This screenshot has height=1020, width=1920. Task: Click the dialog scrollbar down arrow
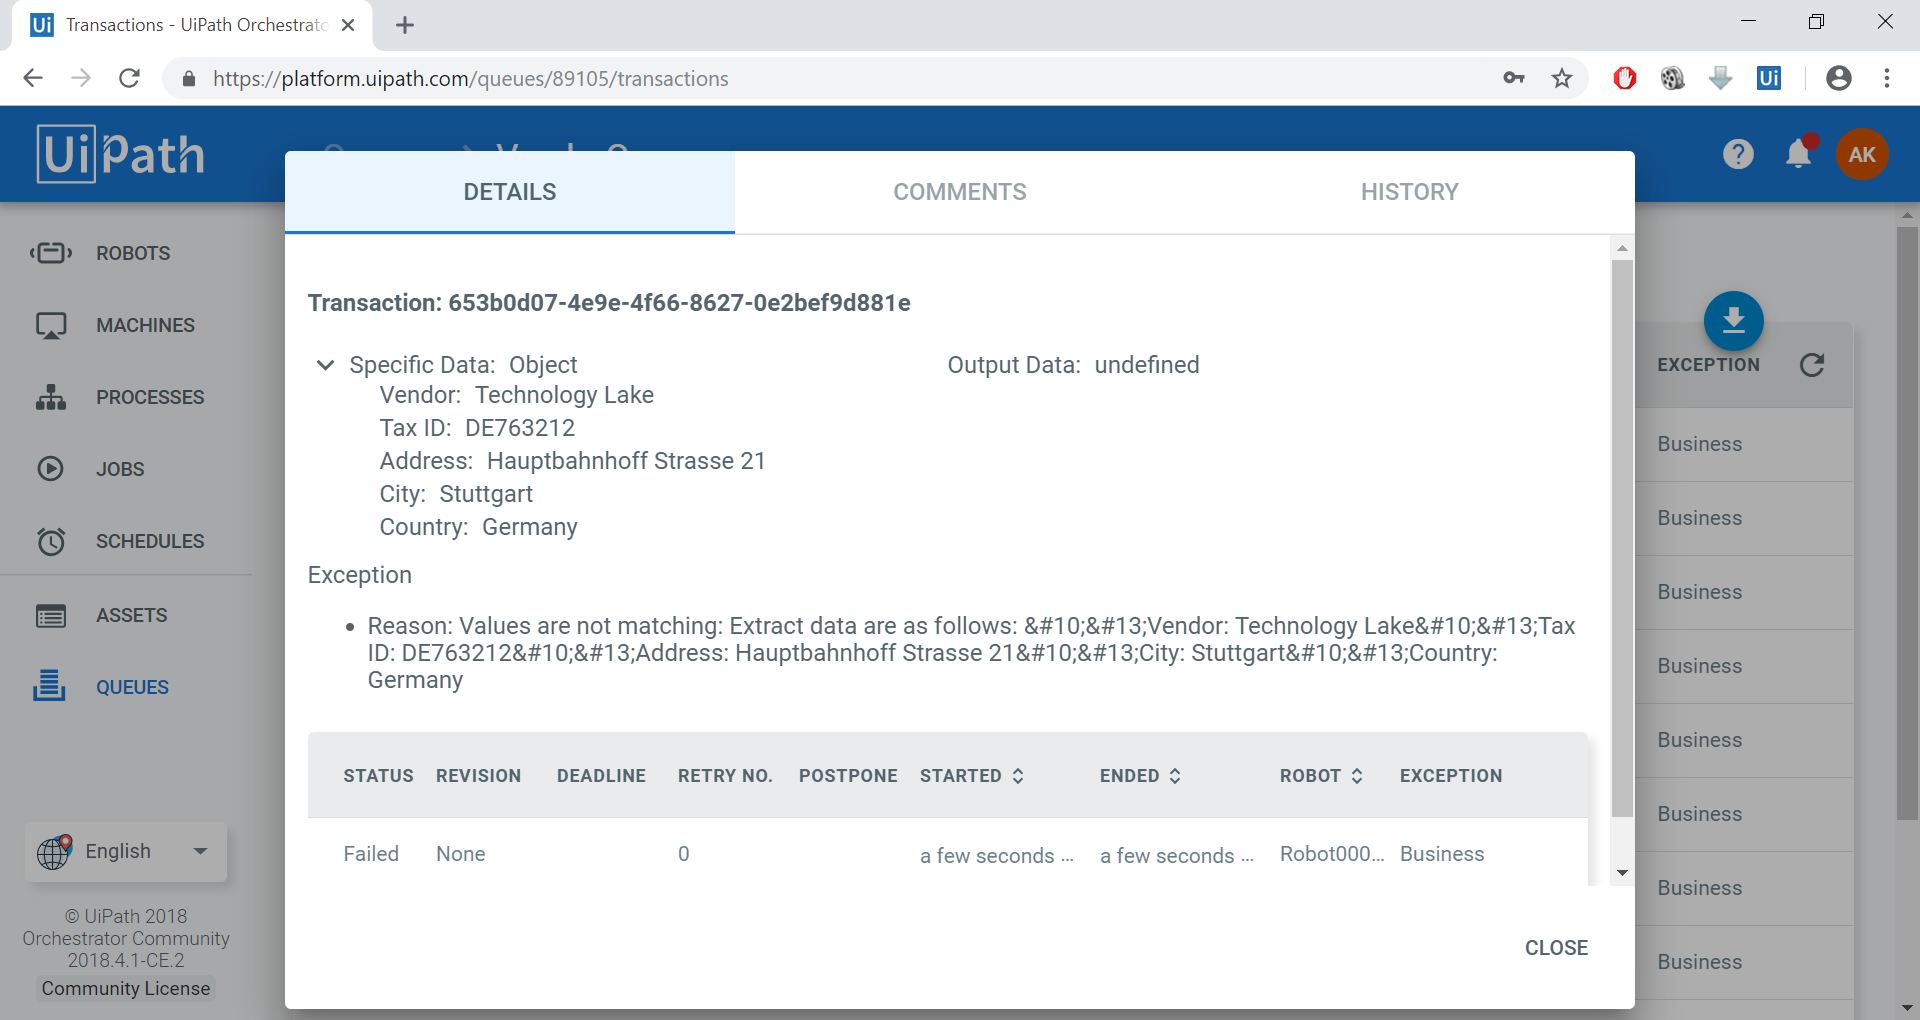click(x=1622, y=873)
